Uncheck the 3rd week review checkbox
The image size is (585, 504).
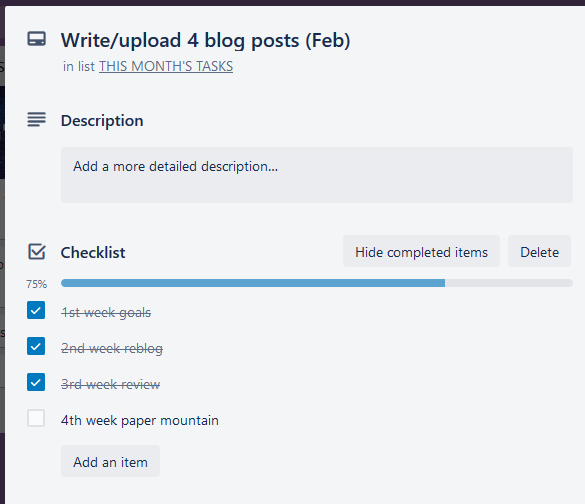36,382
